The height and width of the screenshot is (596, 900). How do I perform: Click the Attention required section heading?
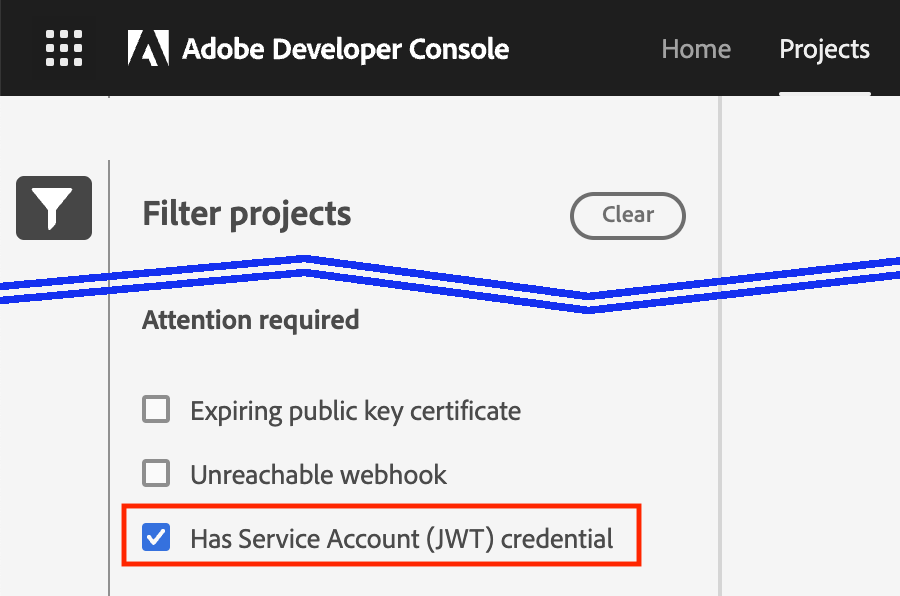coord(250,320)
